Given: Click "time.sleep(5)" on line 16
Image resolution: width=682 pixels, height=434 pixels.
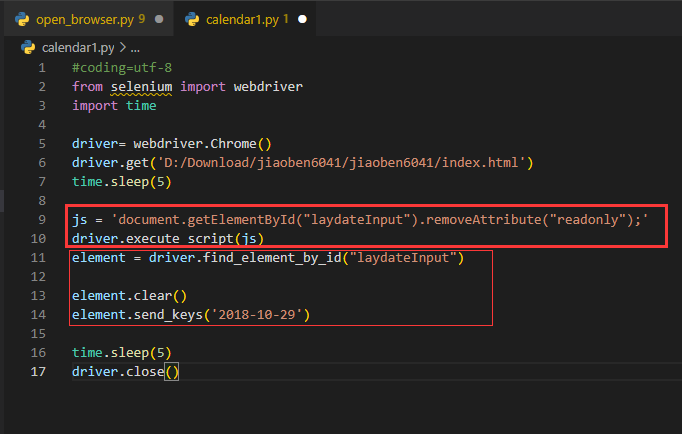Looking at the screenshot, I should (x=122, y=353).
